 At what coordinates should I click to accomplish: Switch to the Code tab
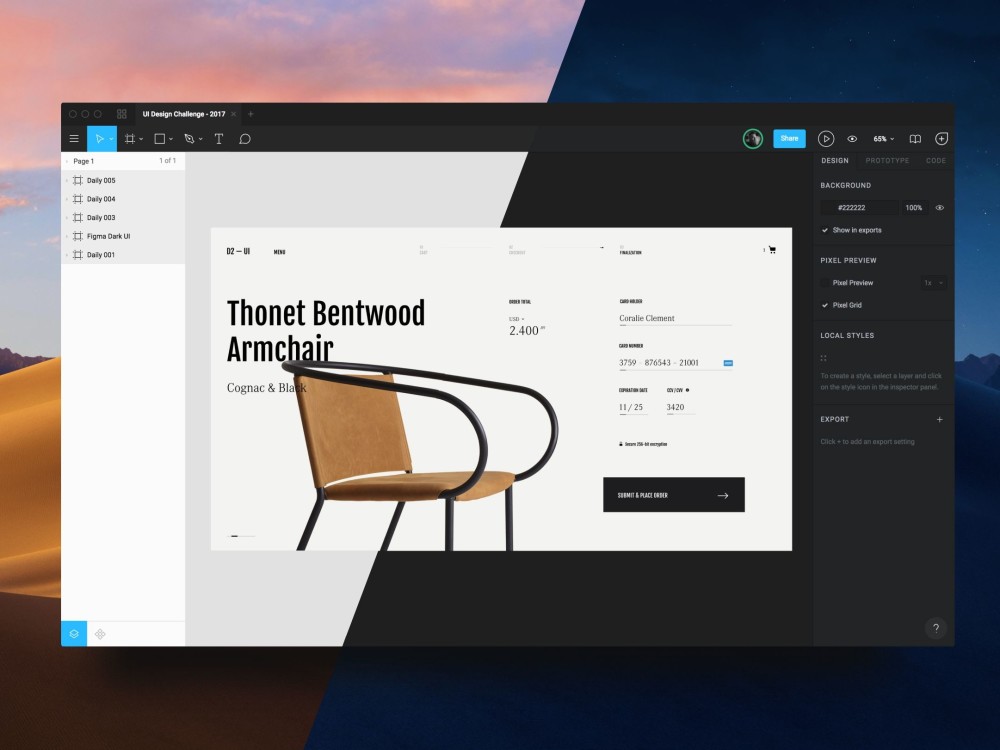936,160
